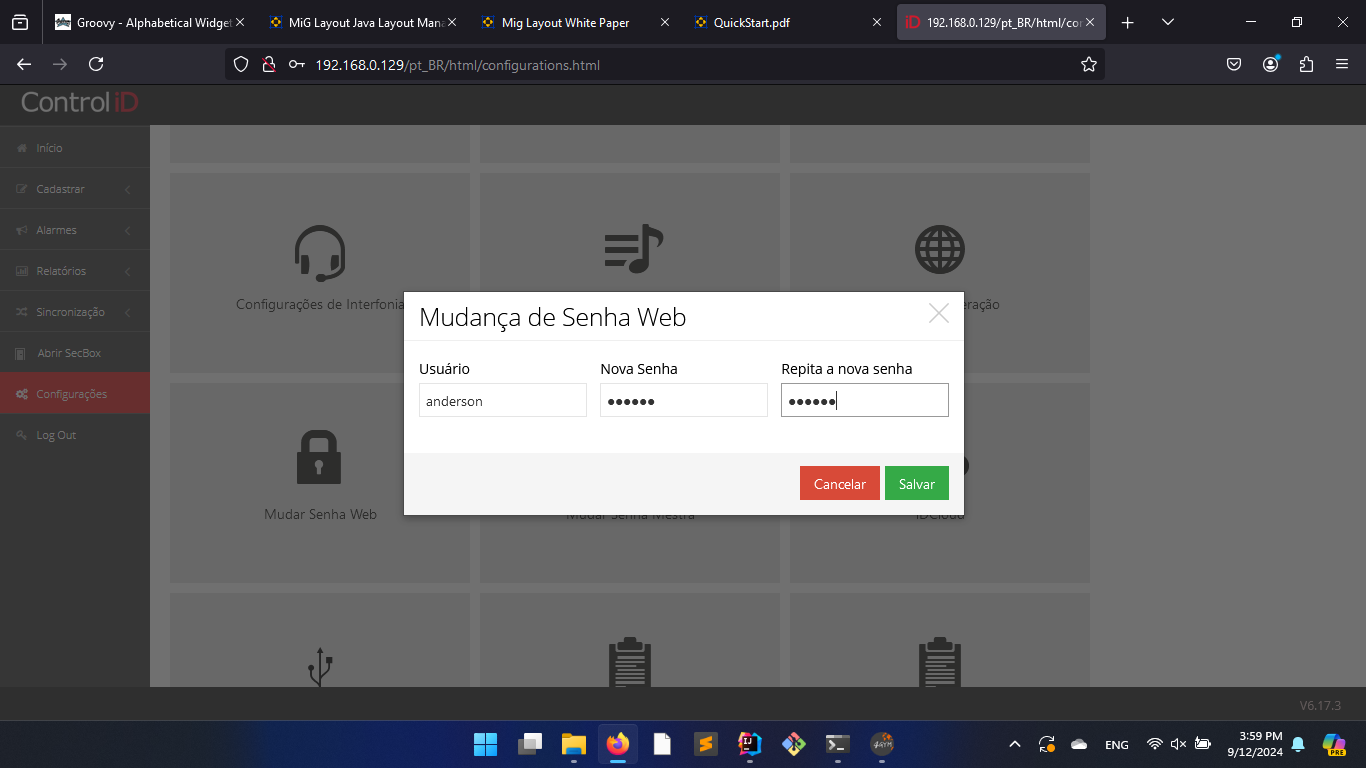Expand the Relatórios sidebar menu

pos(62,271)
